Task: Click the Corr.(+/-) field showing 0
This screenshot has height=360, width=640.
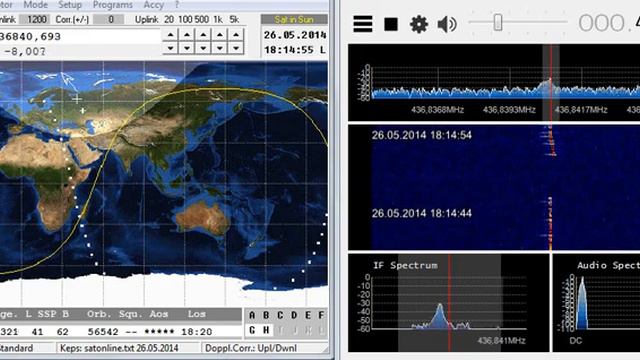Action: (109, 19)
